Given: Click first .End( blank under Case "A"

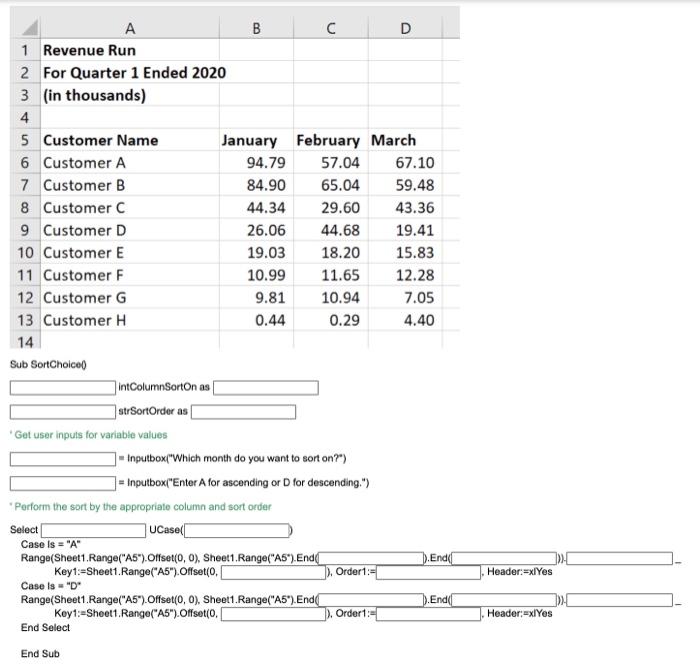Looking at the screenshot, I should click(371, 559).
